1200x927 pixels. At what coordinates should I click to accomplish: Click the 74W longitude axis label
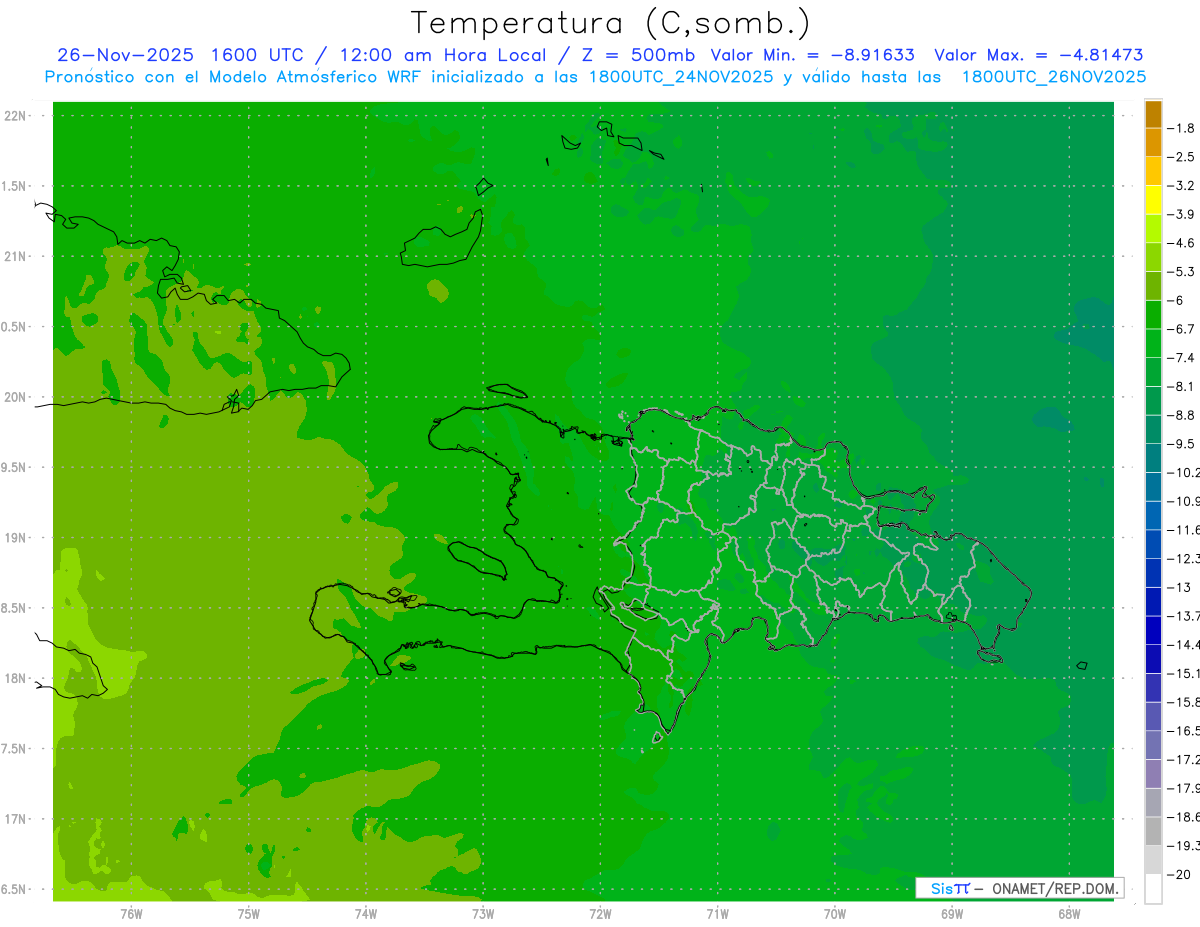tap(366, 913)
